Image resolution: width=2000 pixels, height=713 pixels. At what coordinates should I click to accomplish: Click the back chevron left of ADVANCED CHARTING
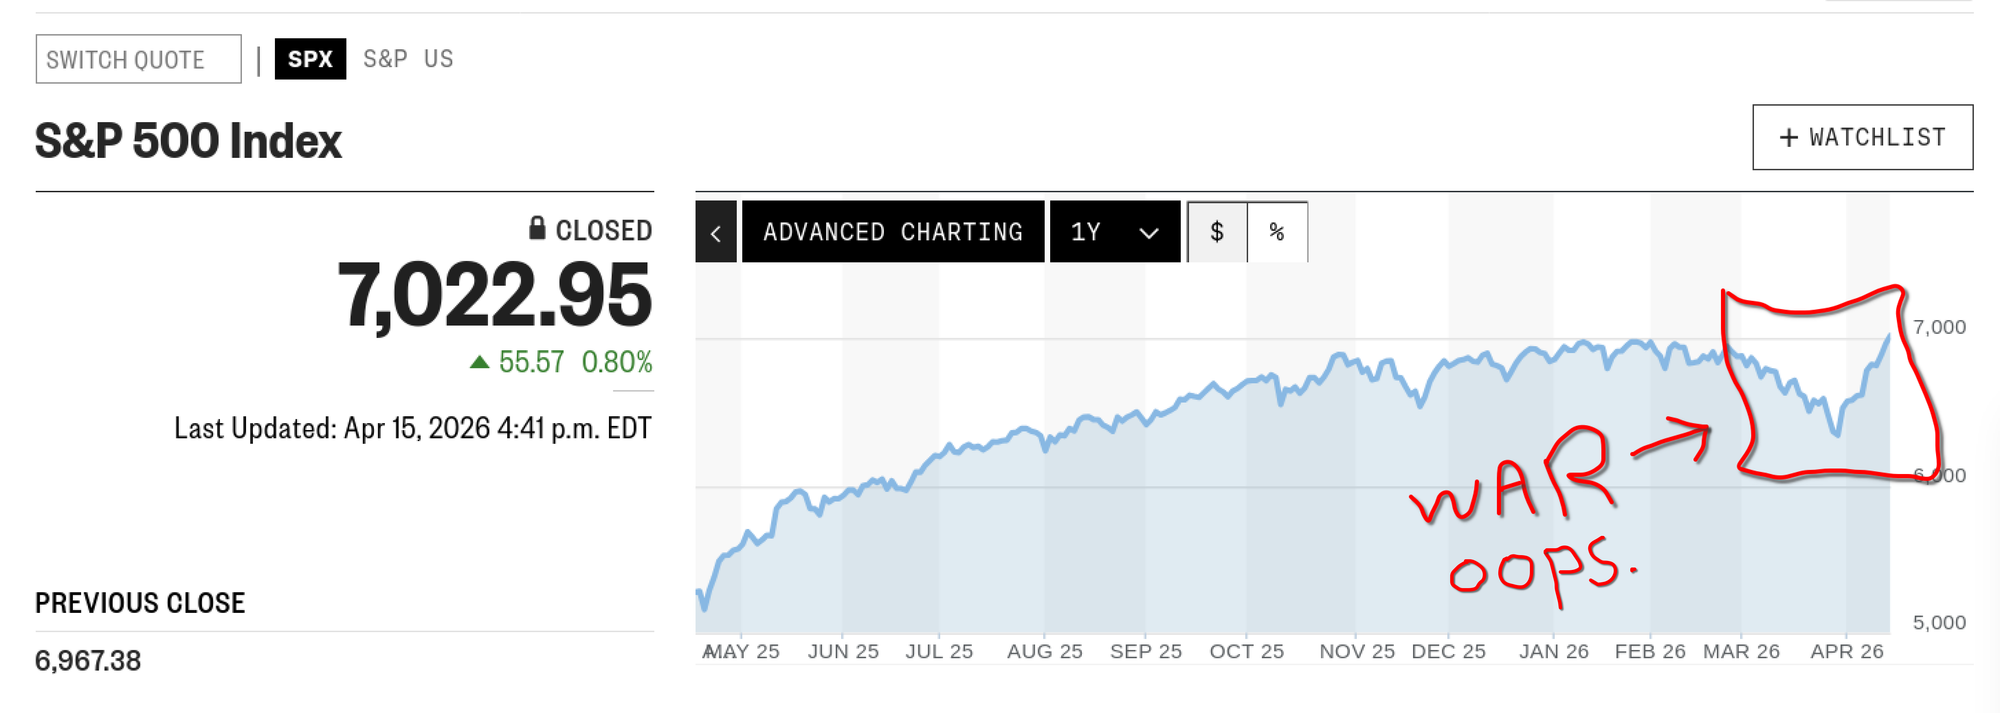(x=716, y=231)
